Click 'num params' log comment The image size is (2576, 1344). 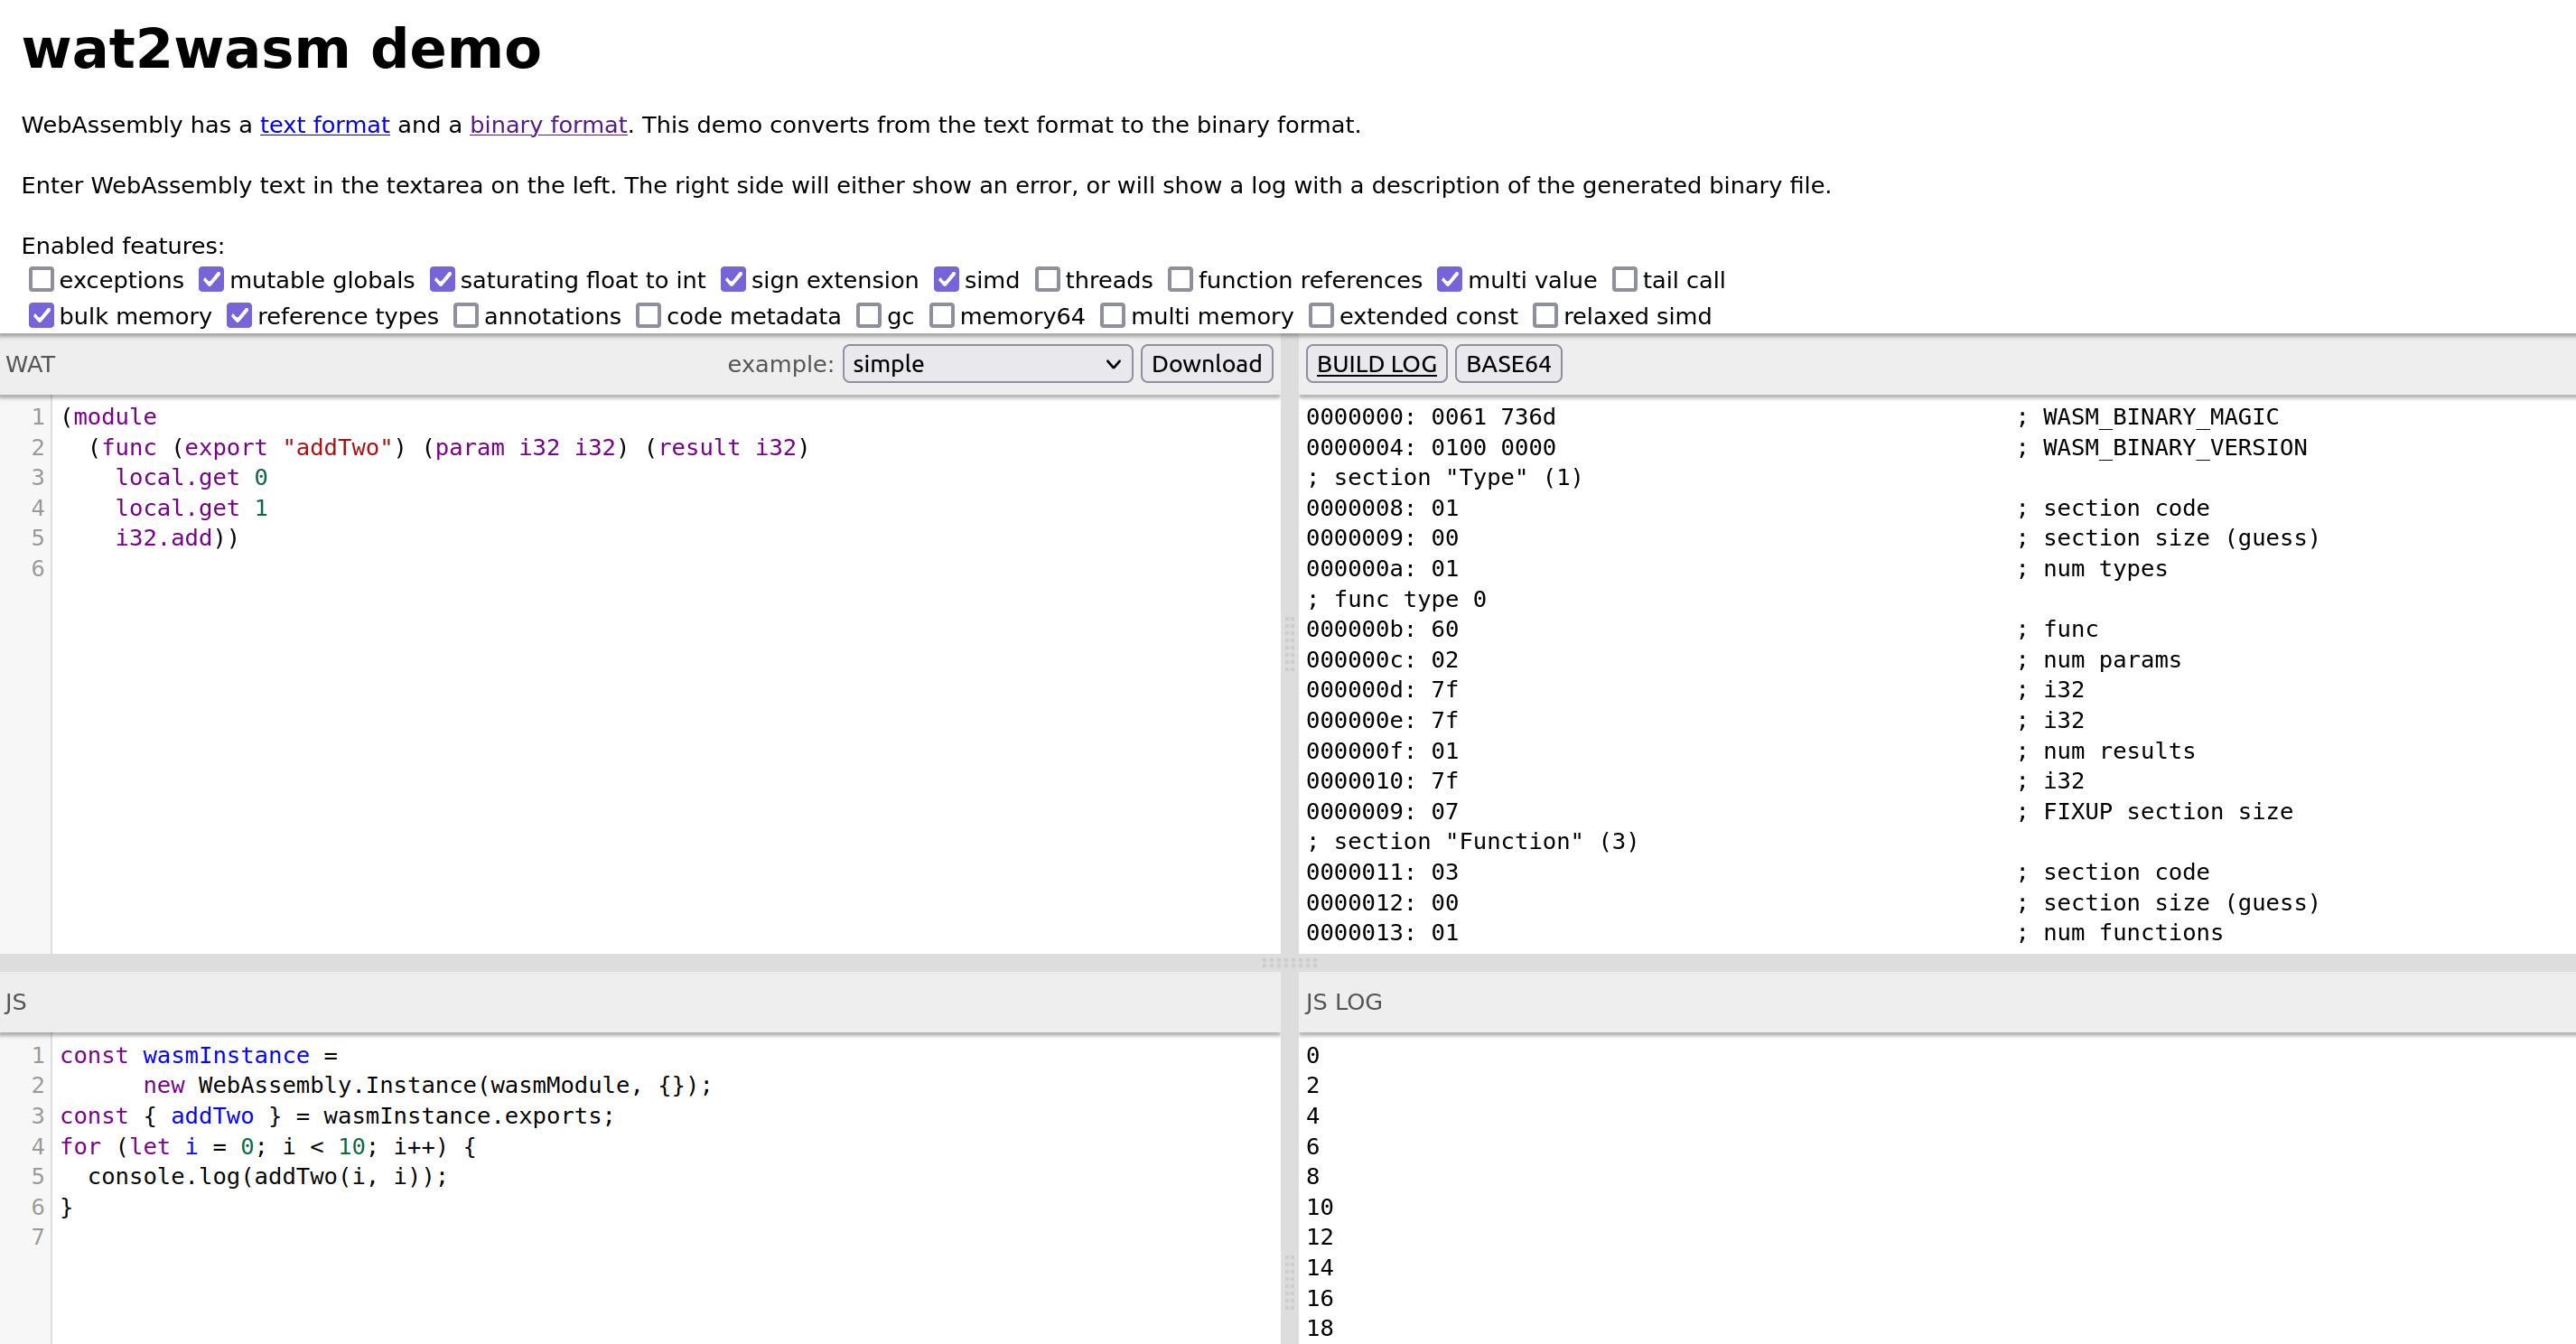[x=2112, y=660]
